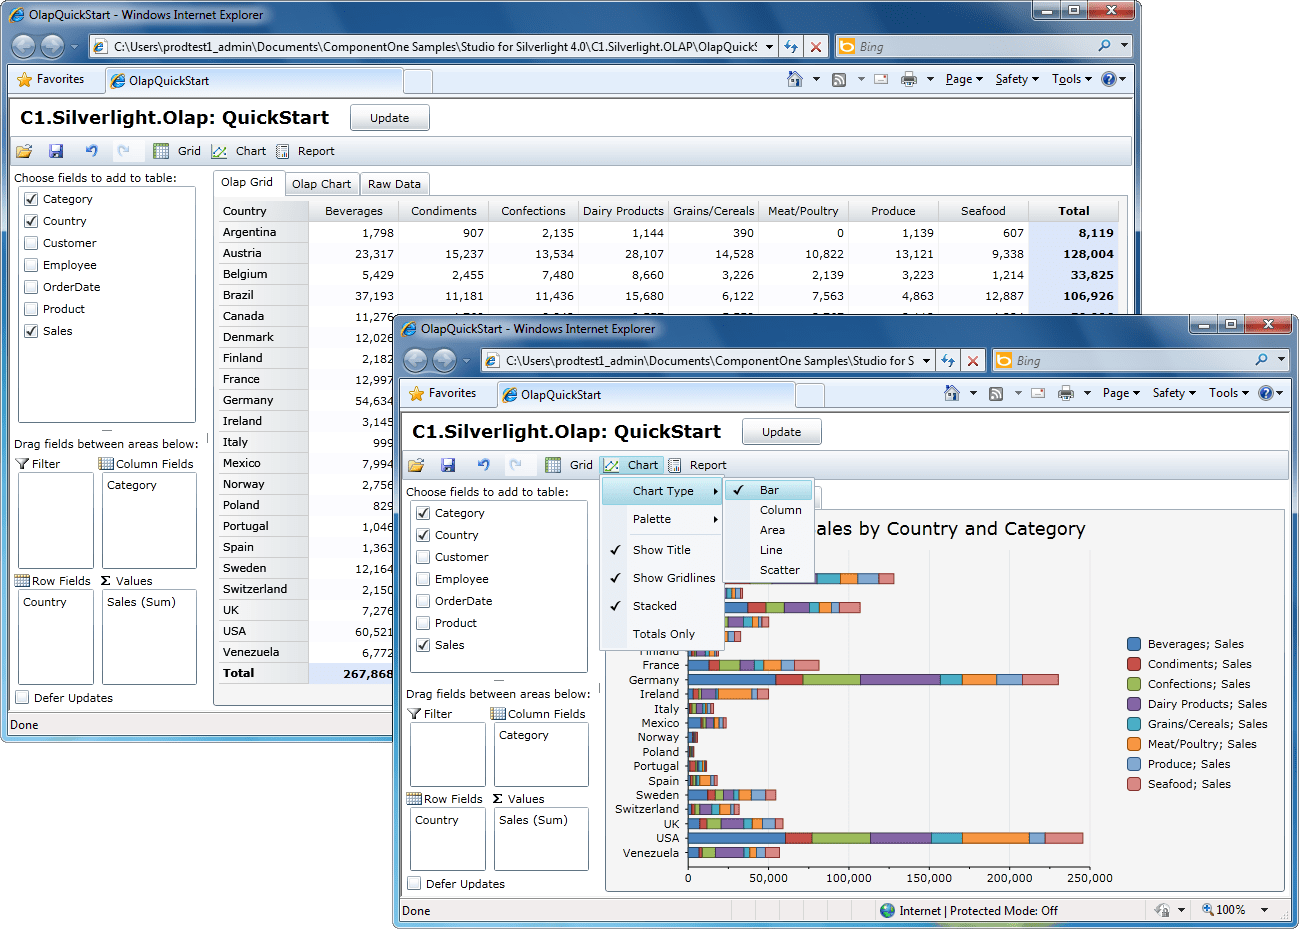Screen dimensions: 1299x929
Task: Uncheck Sales field in front window
Action: [x=423, y=645]
